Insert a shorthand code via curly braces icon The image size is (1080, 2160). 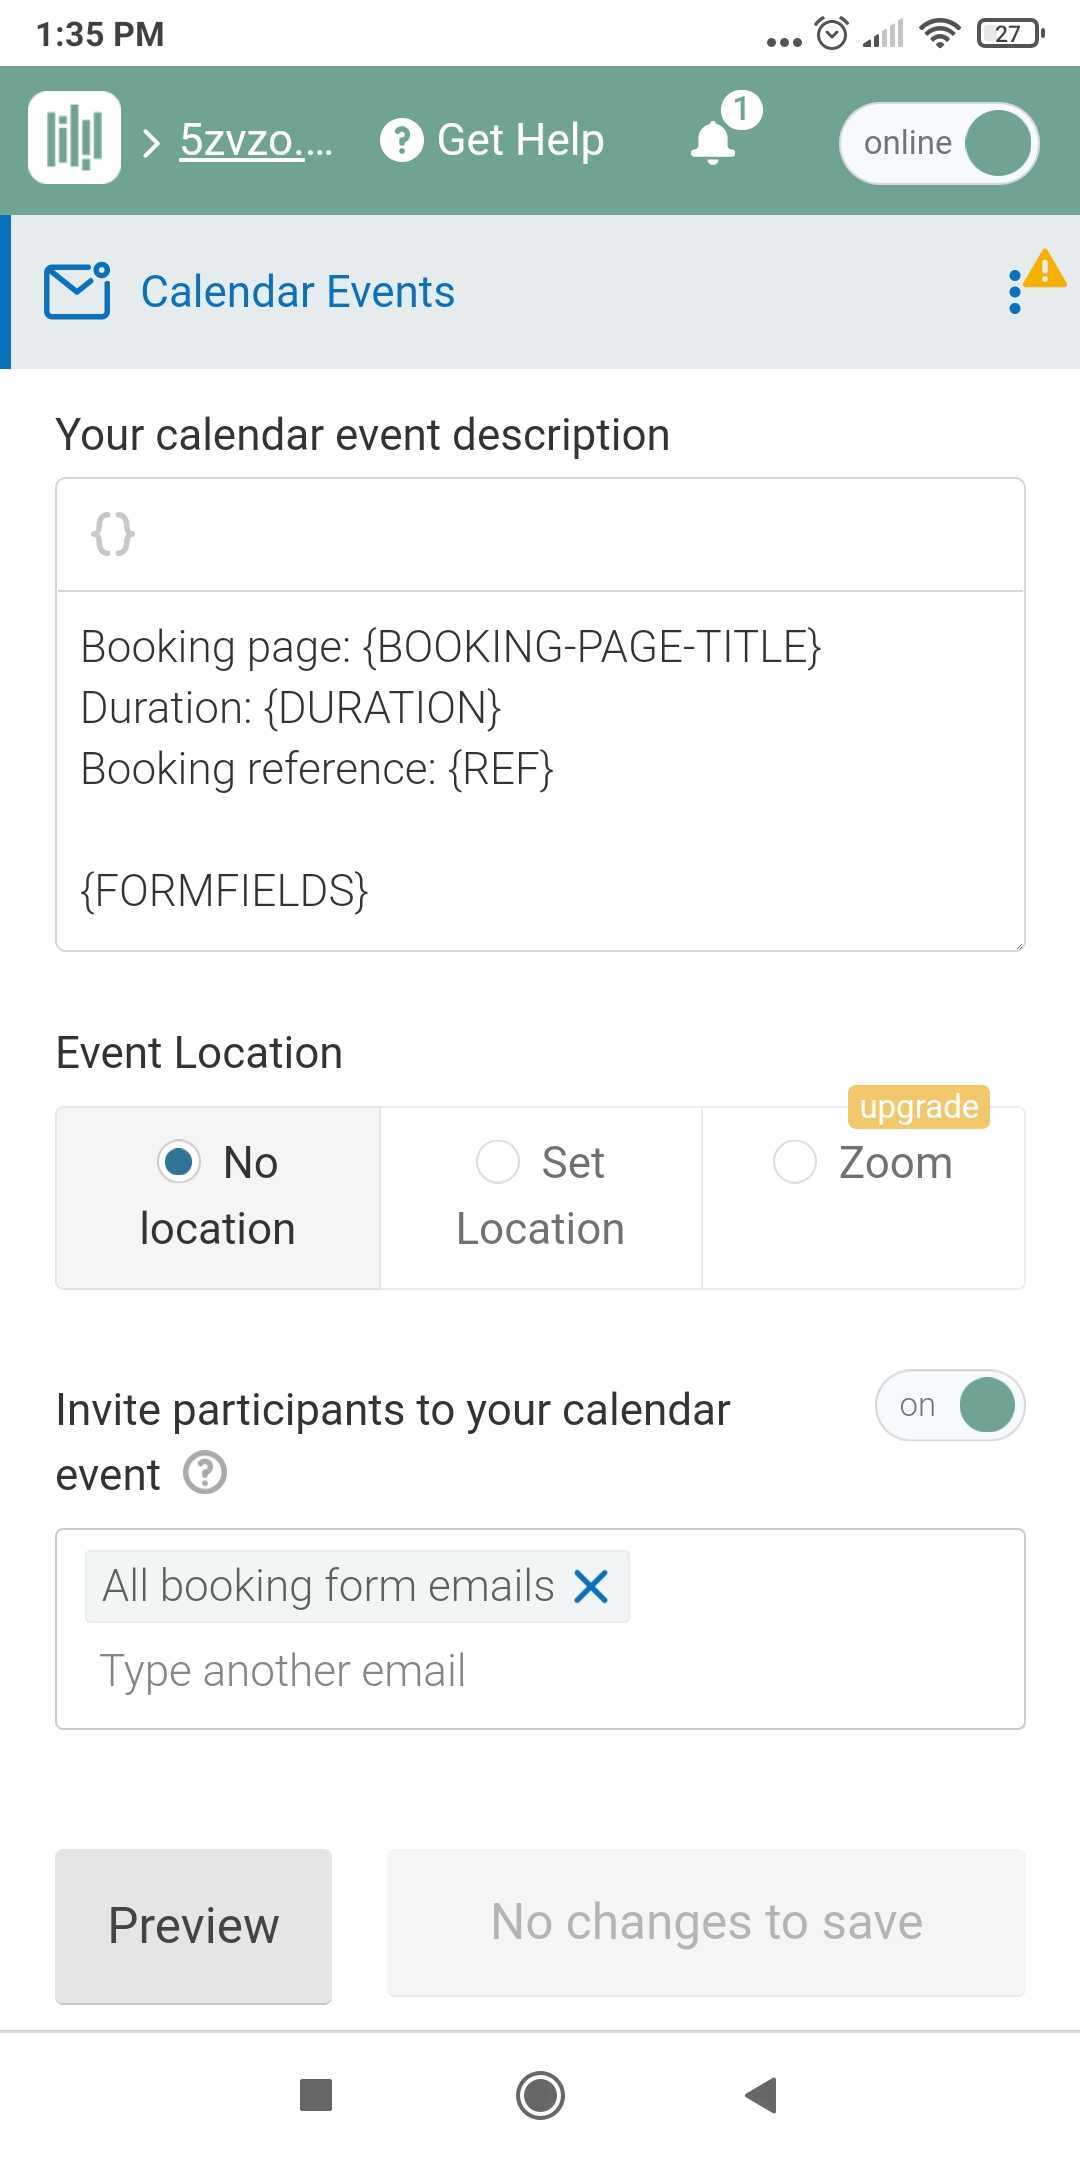tap(113, 533)
